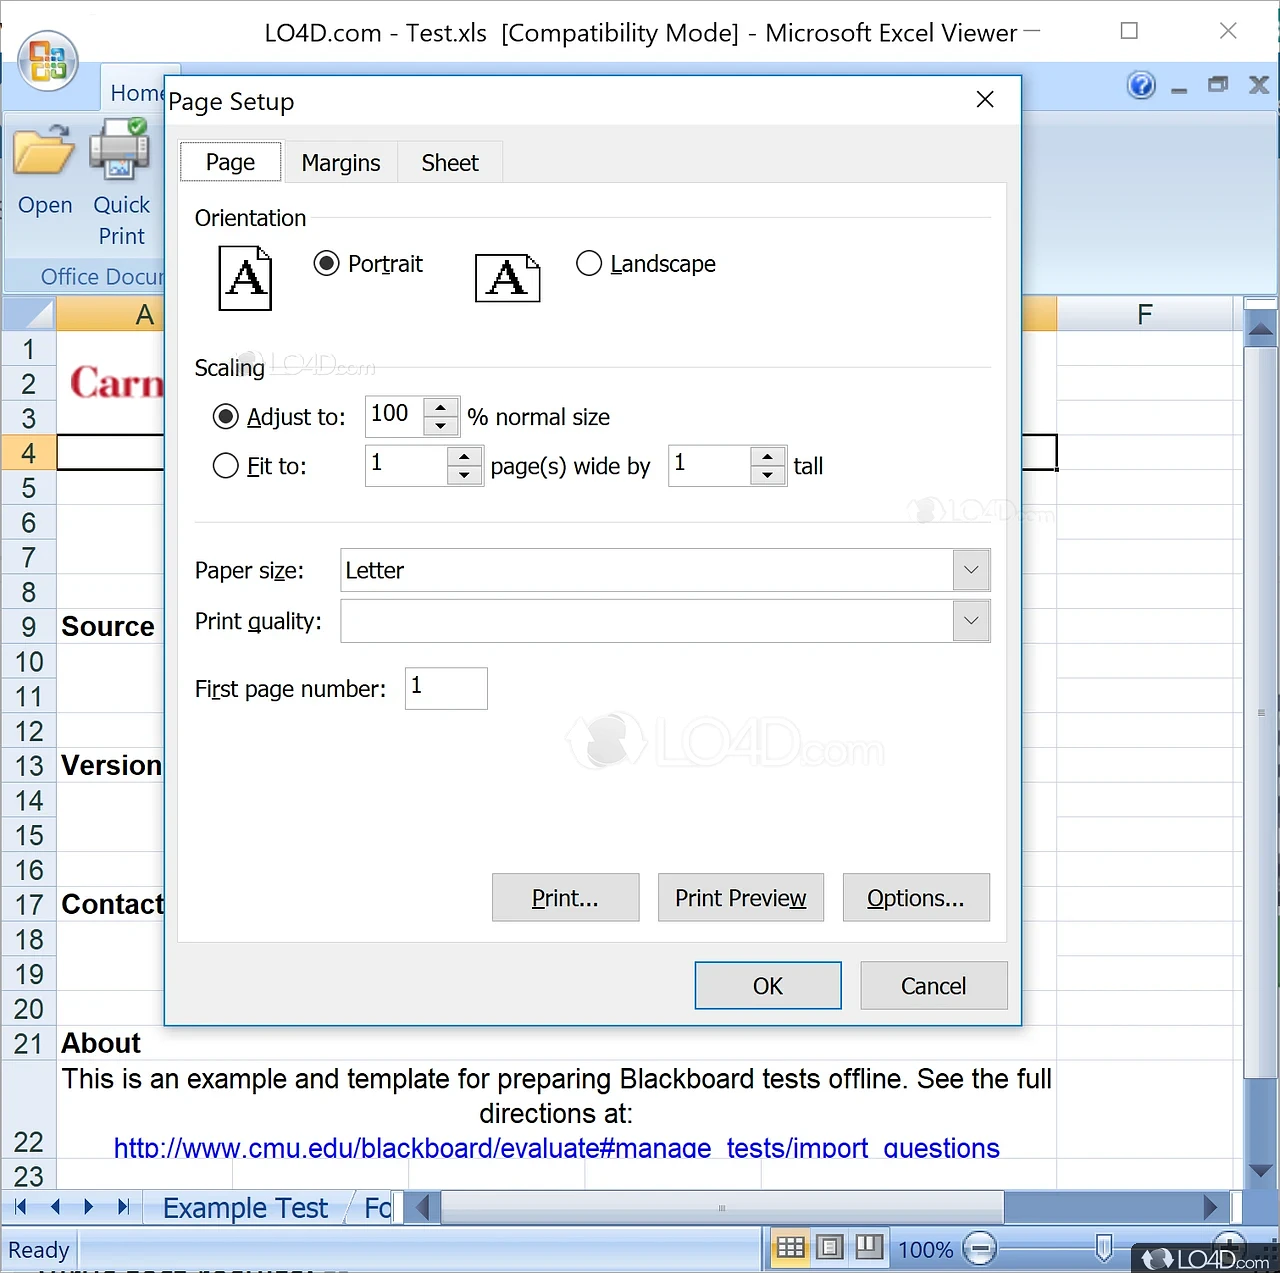Click the Print Preview button
Image resolution: width=1280 pixels, height=1273 pixels.
coord(740,897)
